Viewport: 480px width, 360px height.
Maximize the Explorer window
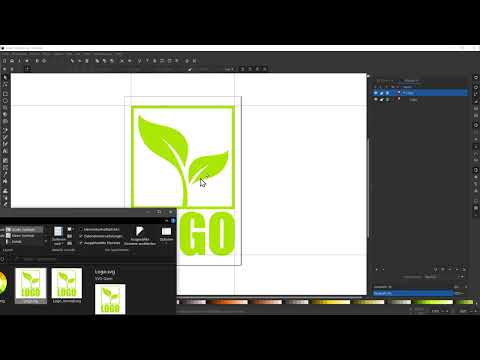[x=159, y=212]
